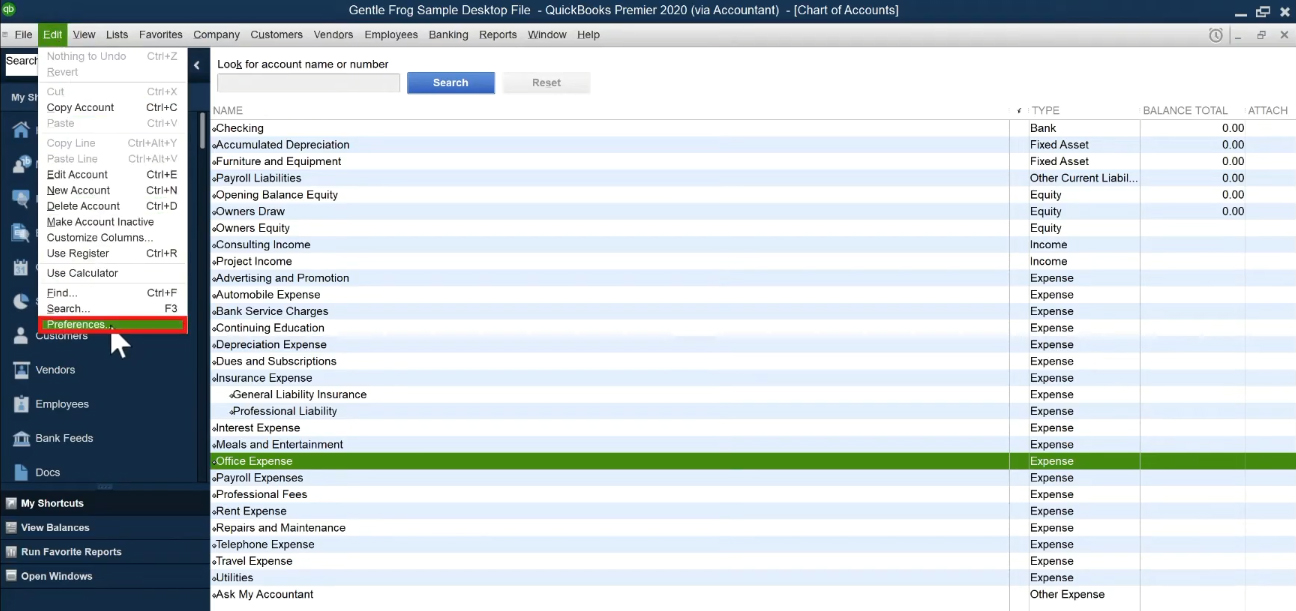The image size is (1296, 611).
Task: Choose Make Account Inactive from Edit menu
Action: click(100, 222)
